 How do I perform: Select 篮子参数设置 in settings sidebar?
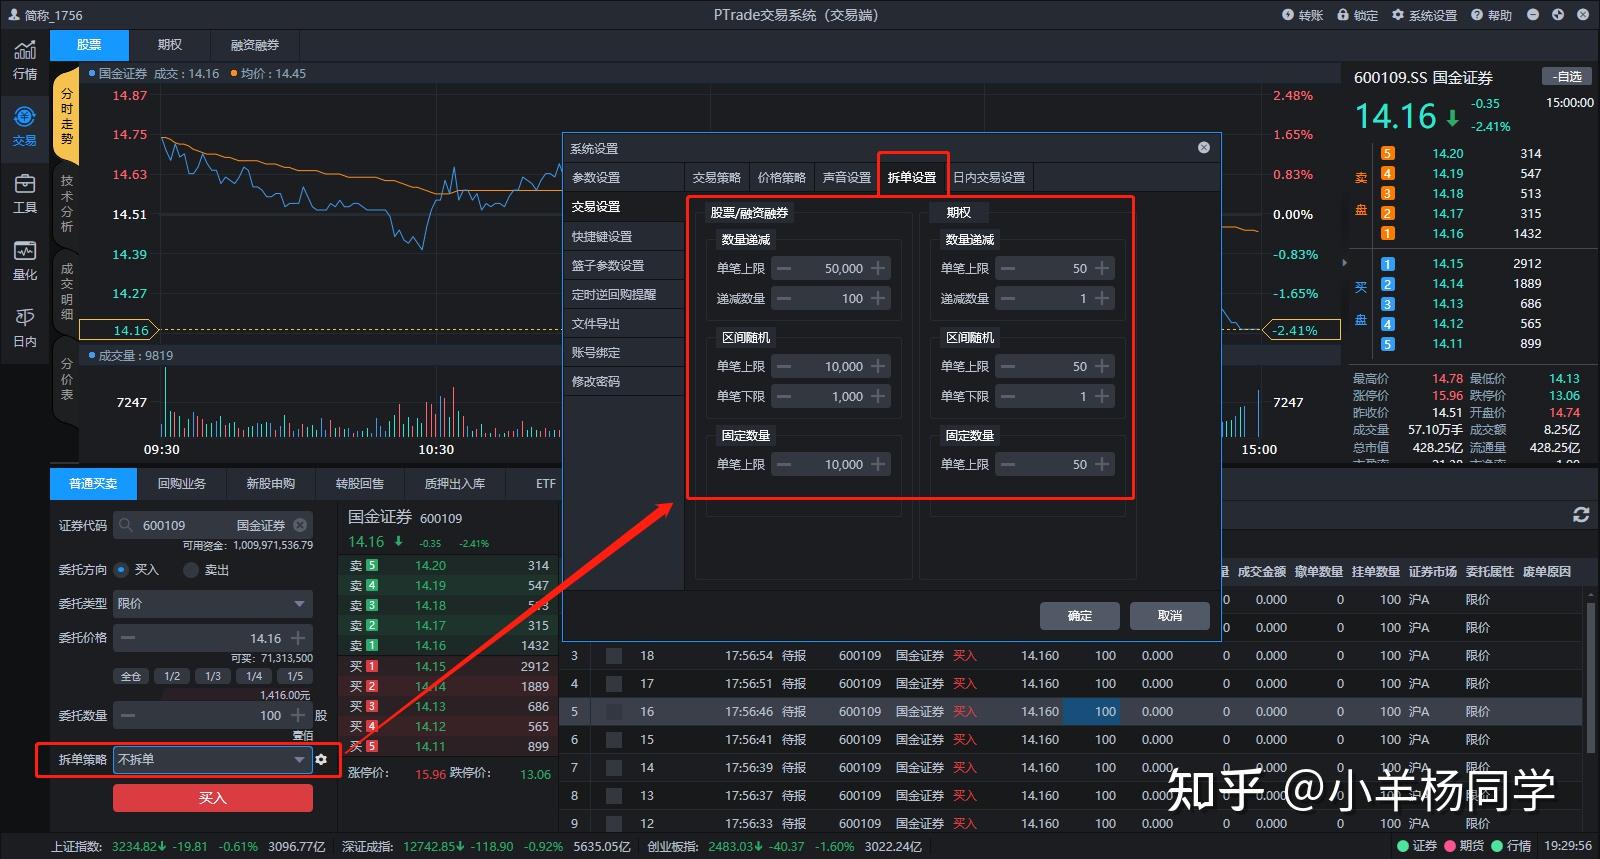pos(623,265)
